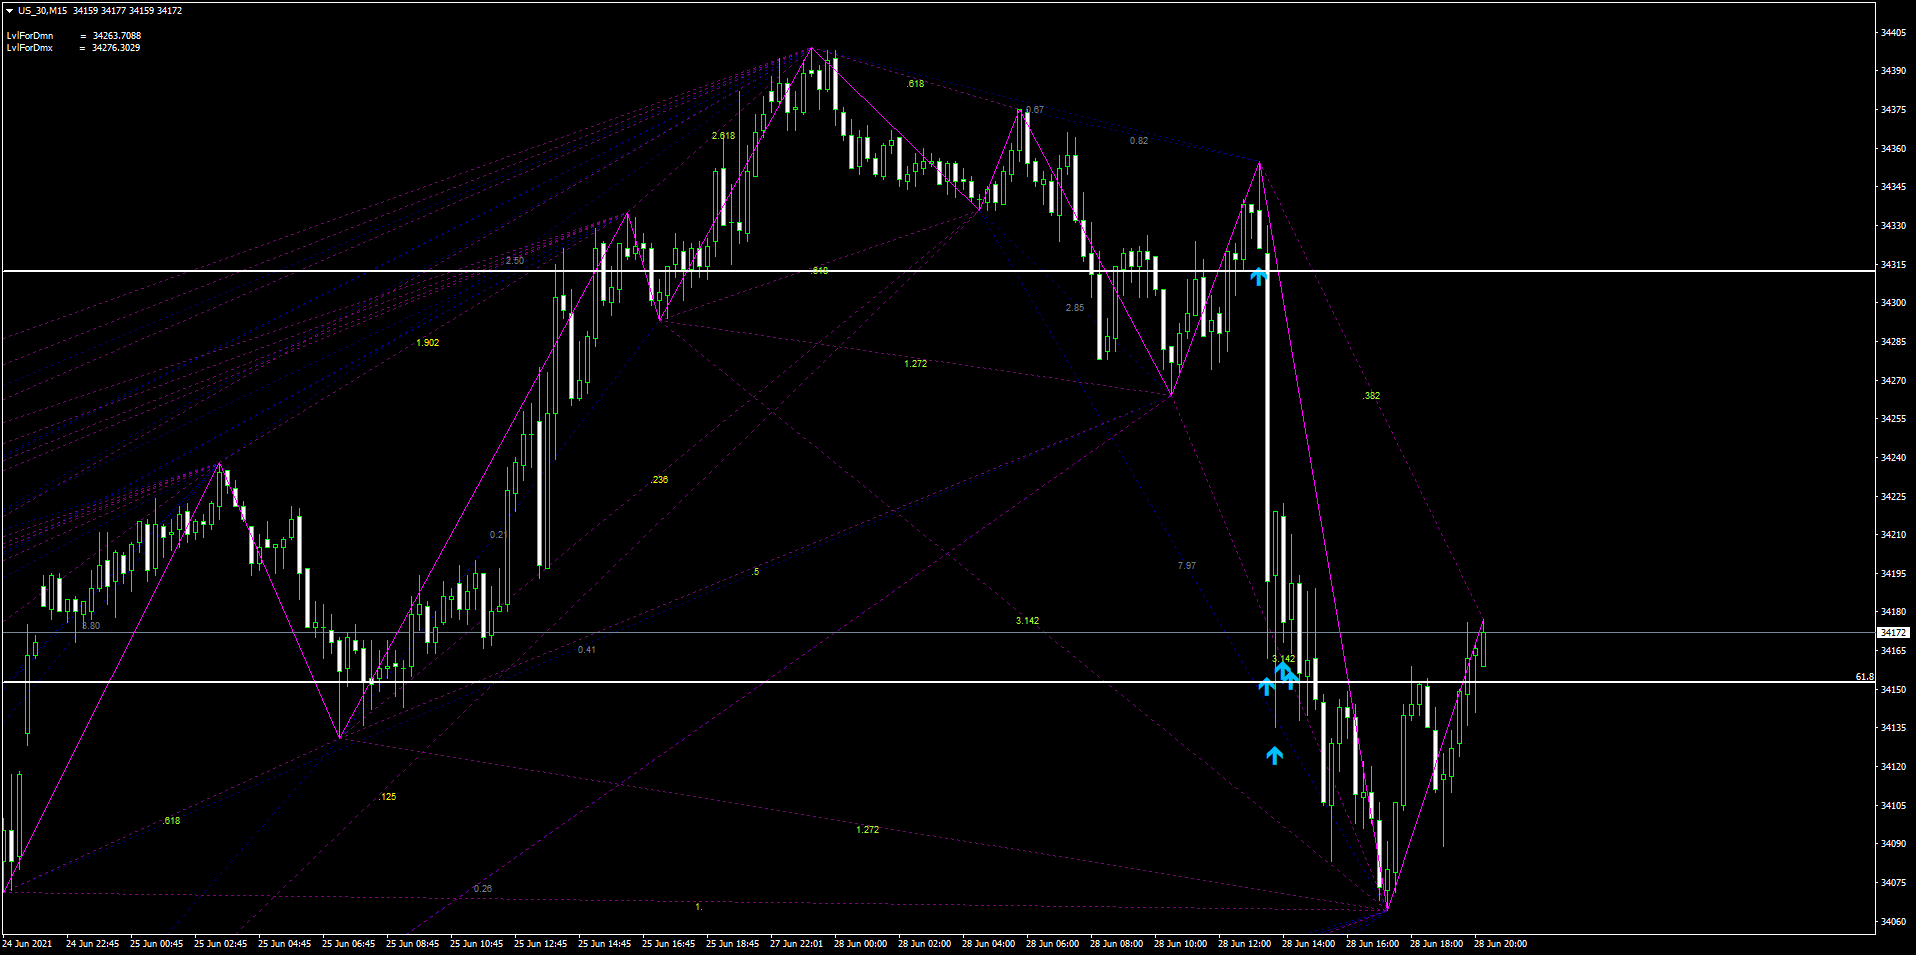Image resolution: width=1916 pixels, height=955 pixels.
Task: Click the 2.50 ratio label
Action: coord(514,261)
